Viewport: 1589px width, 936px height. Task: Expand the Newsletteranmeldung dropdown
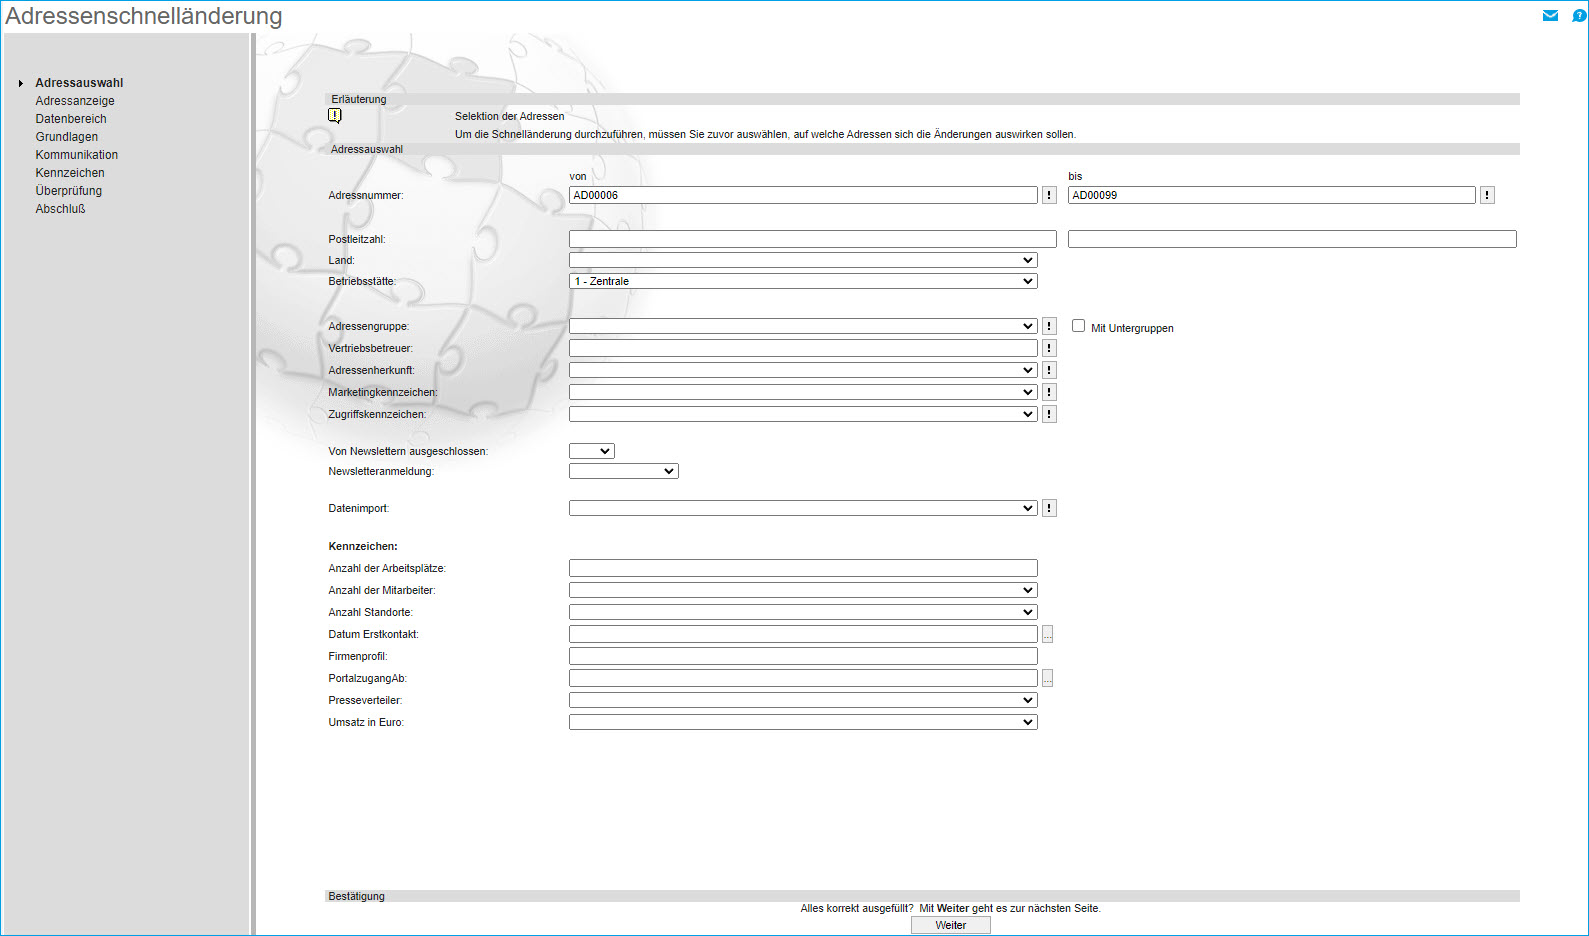click(623, 471)
